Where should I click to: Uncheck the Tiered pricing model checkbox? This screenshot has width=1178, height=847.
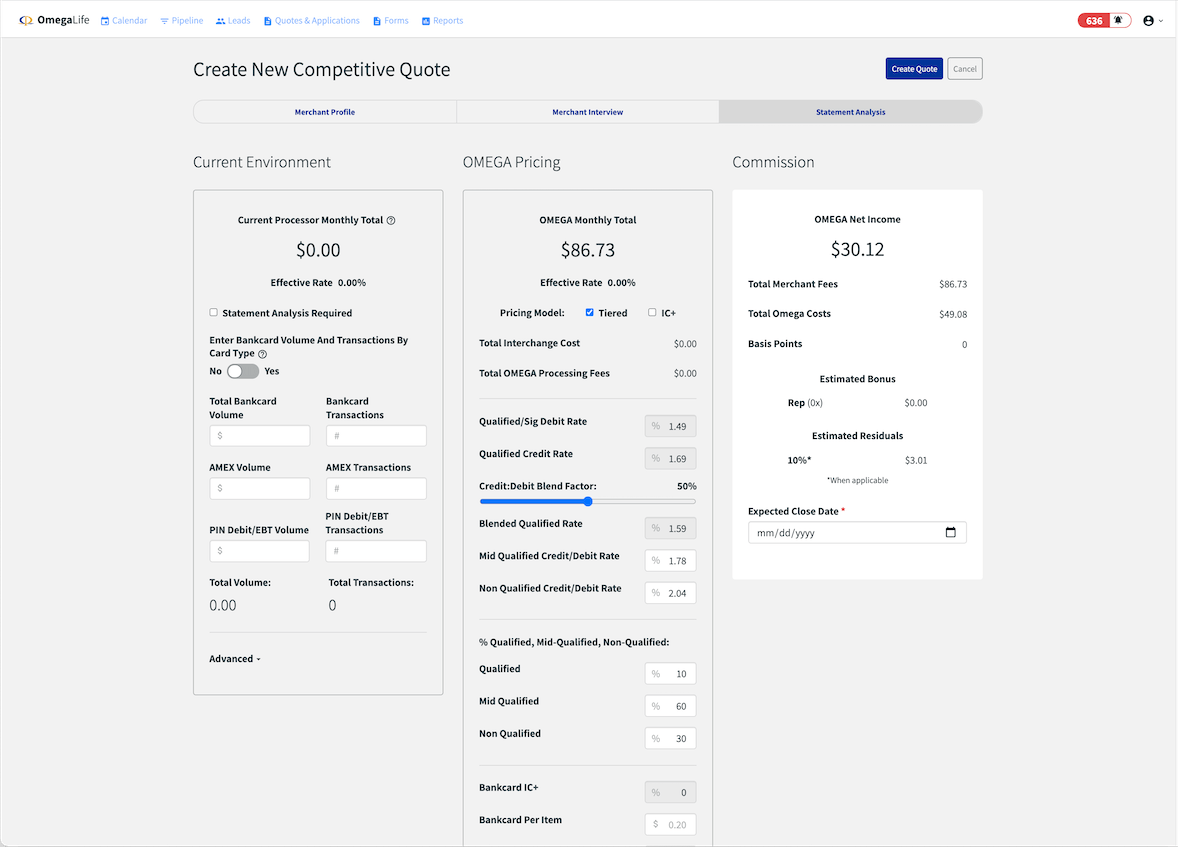[x=590, y=313]
